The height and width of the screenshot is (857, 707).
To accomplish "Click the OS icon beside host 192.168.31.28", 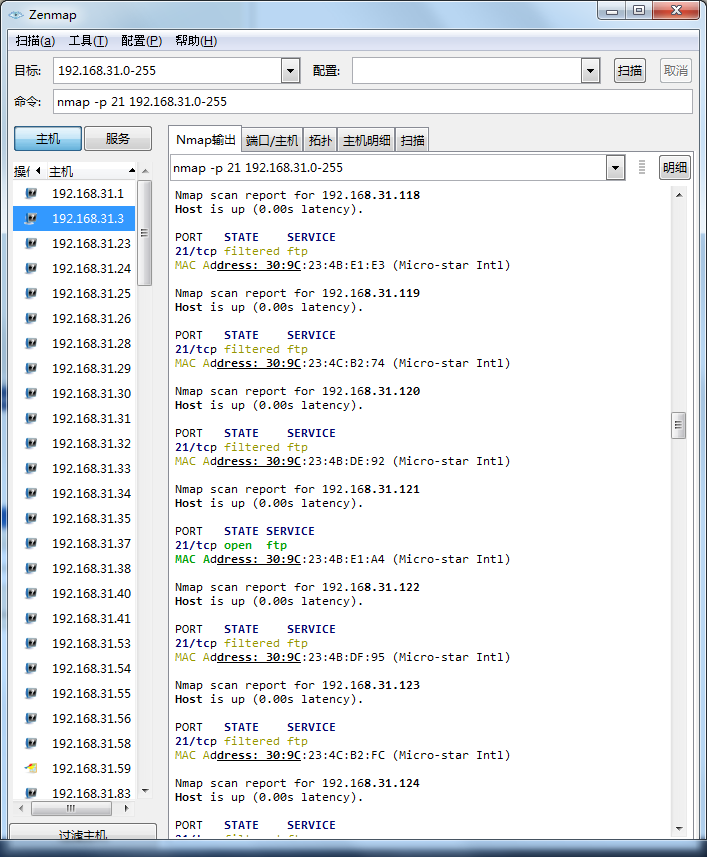I will coord(32,343).
